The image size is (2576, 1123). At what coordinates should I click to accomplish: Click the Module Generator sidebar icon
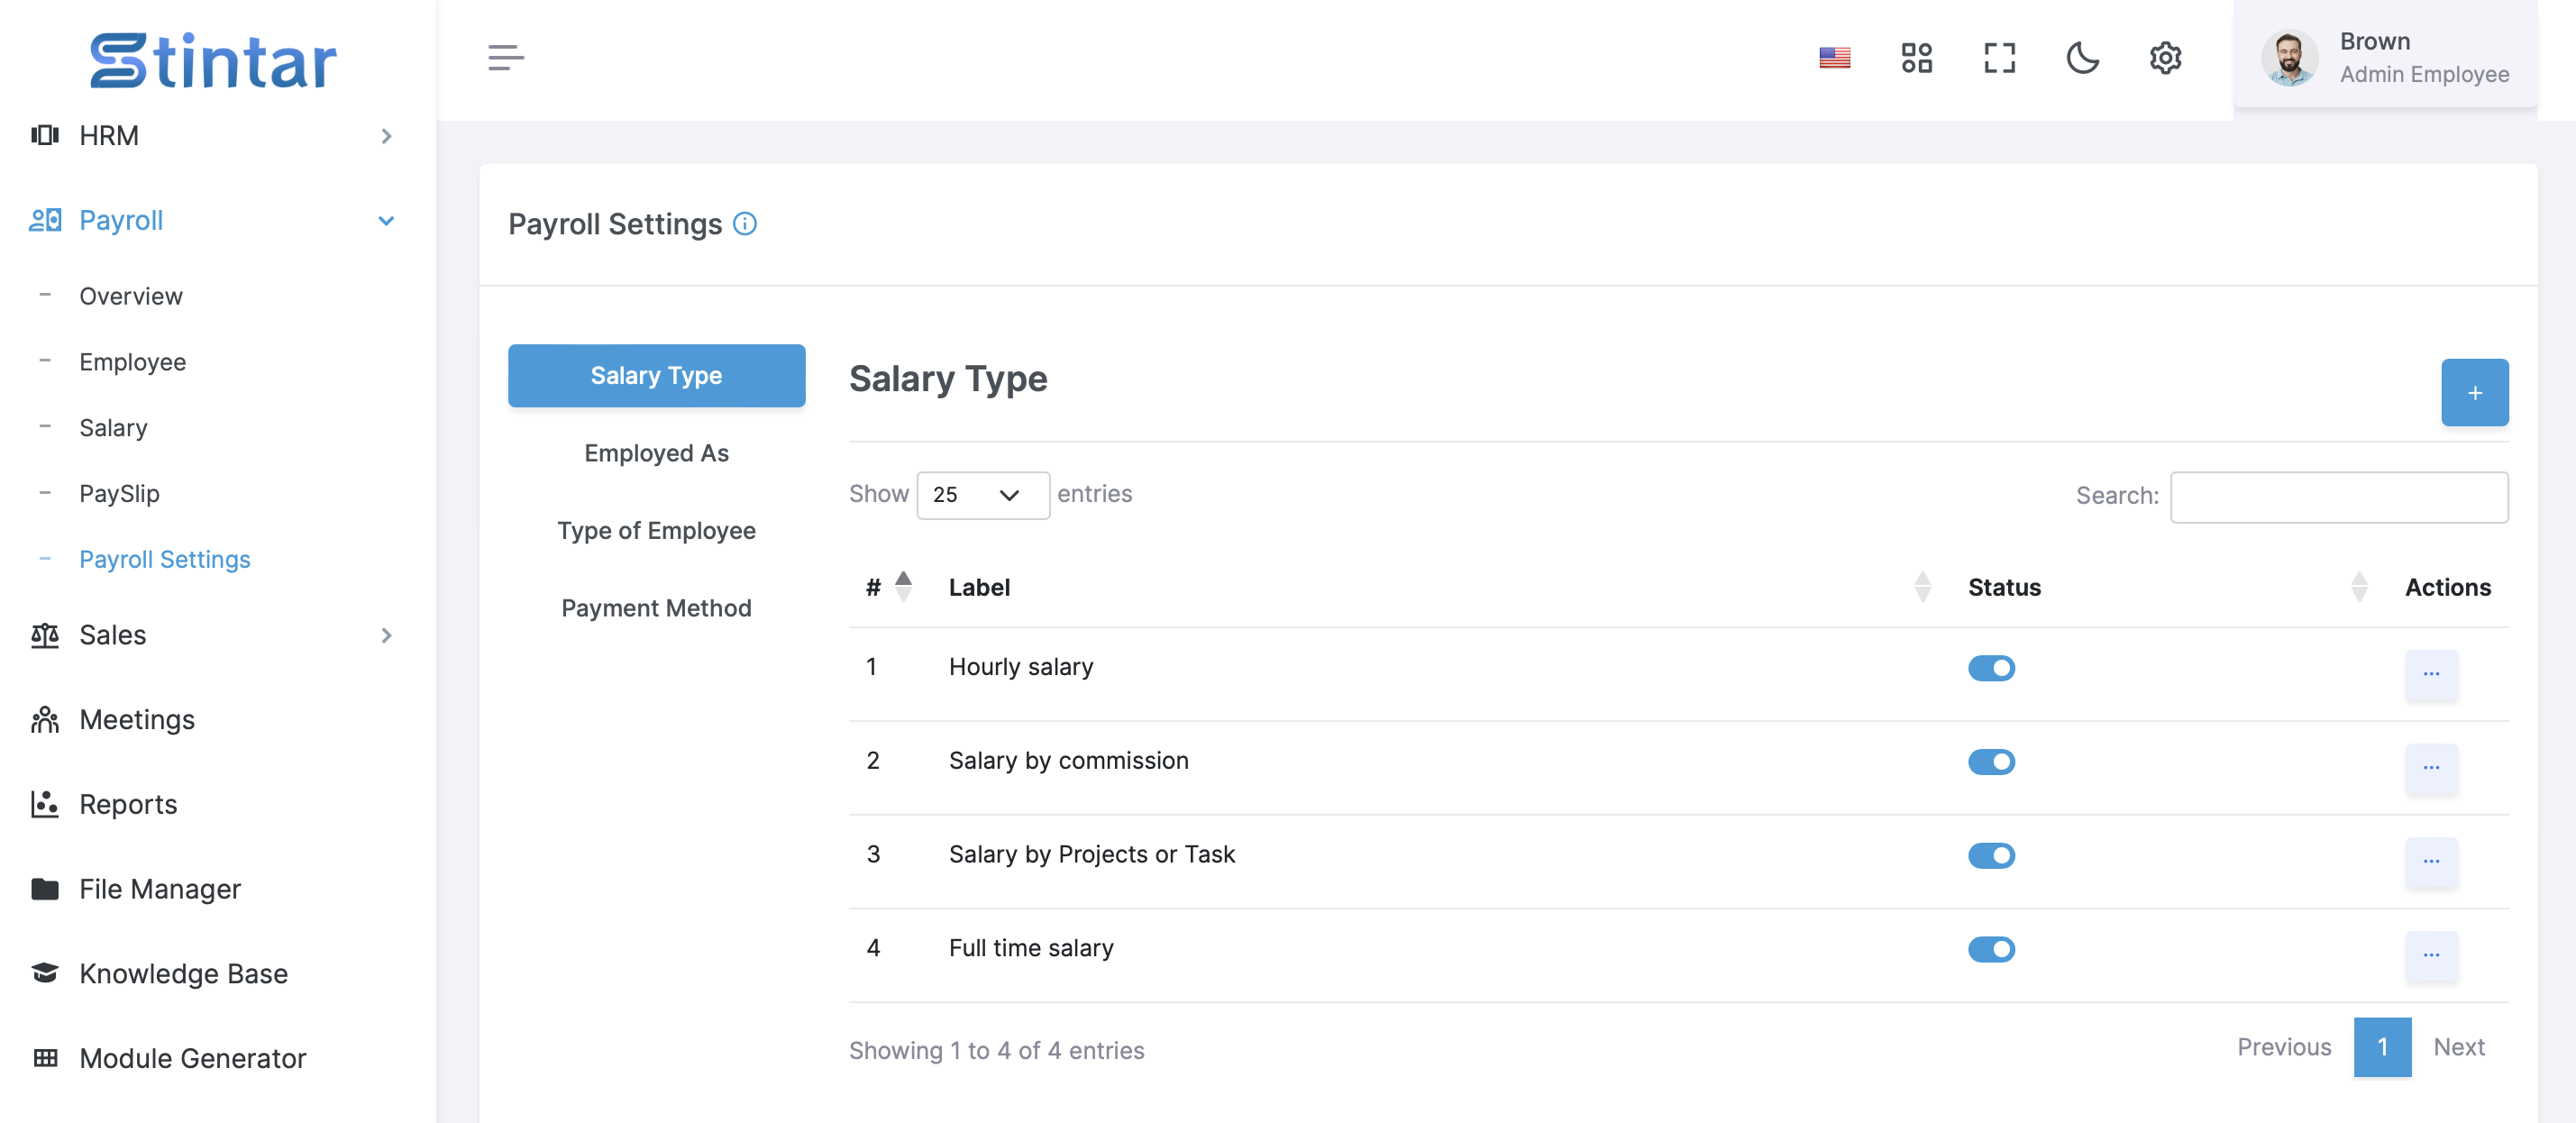pos(44,1057)
